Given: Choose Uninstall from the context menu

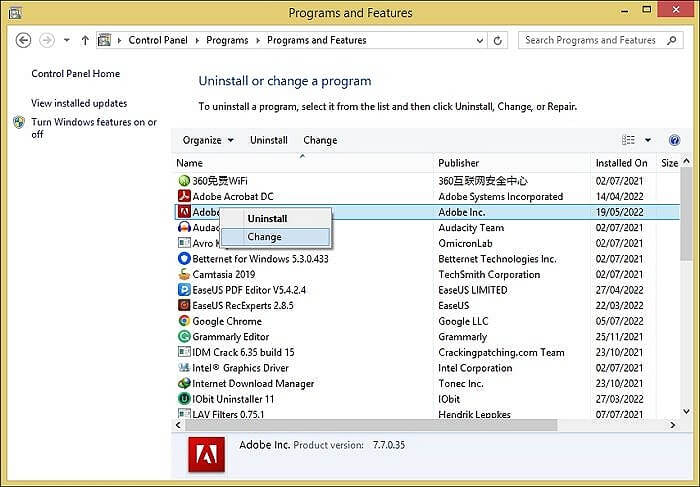Looking at the screenshot, I should coord(267,218).
